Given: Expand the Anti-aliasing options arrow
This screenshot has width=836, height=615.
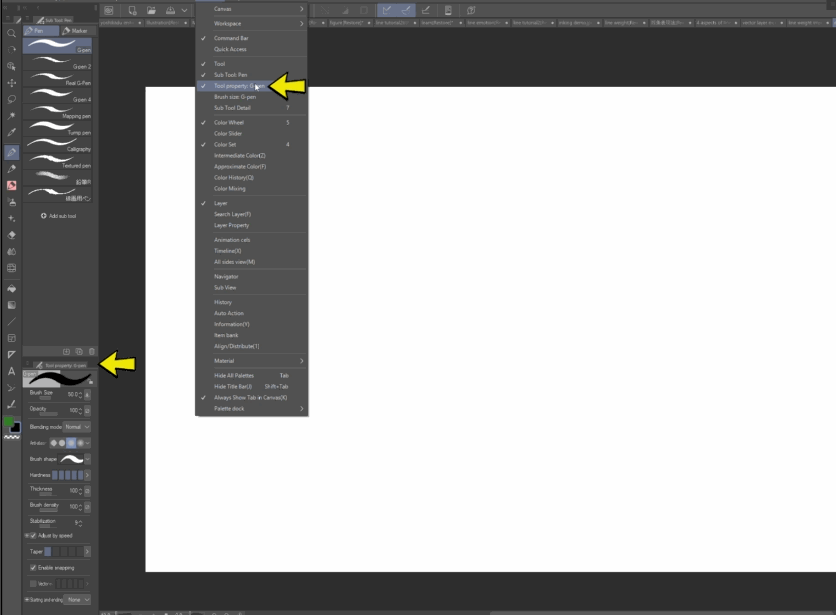Looking at the screenshot, I should point(87,443).
